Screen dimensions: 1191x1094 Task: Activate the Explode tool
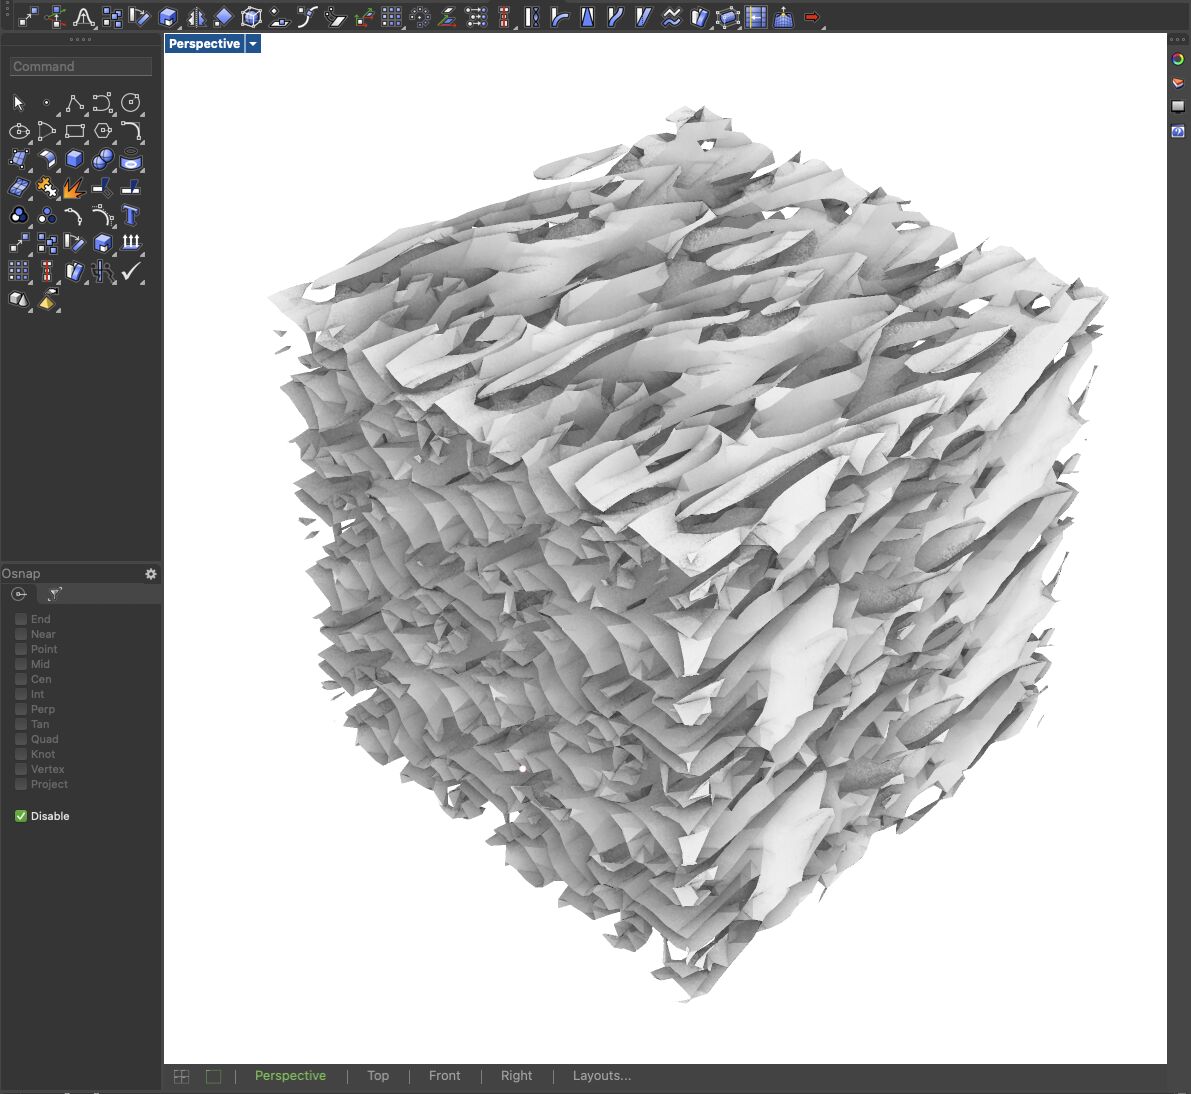(73, 187)
